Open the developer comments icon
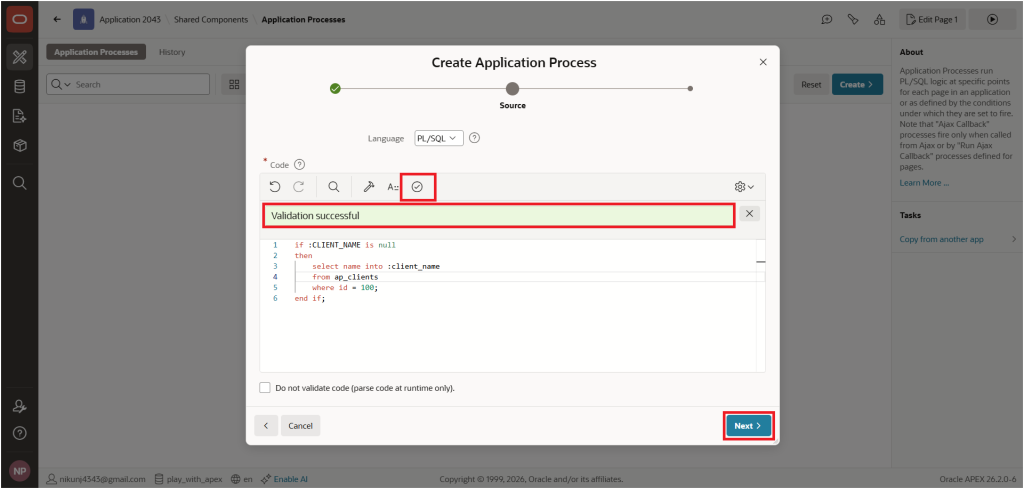Image resolution: width=1024 pixels, height=489 pixels. point(826,20)
